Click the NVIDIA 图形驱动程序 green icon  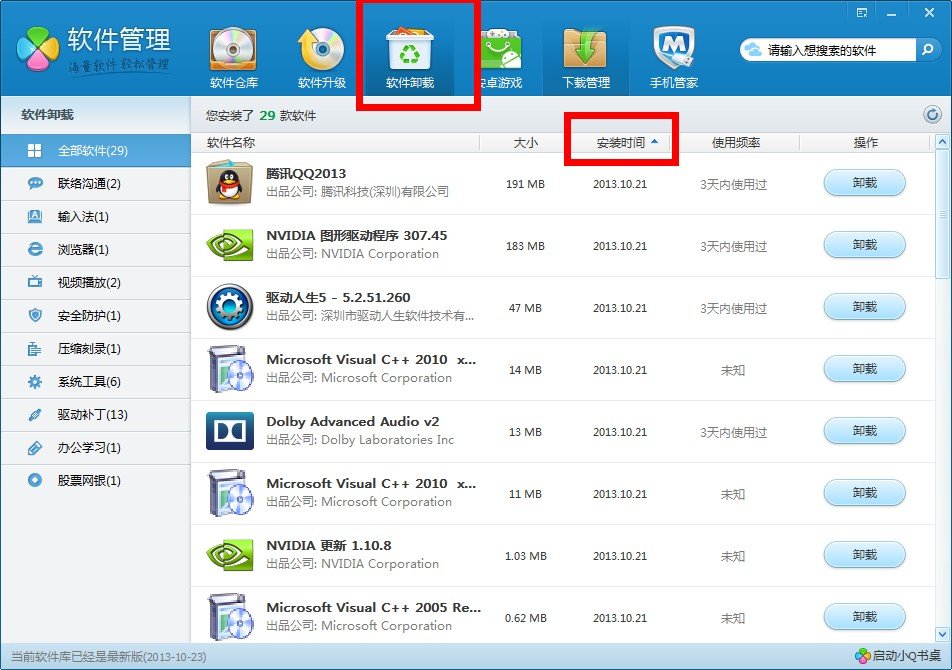tap(228, 244)
